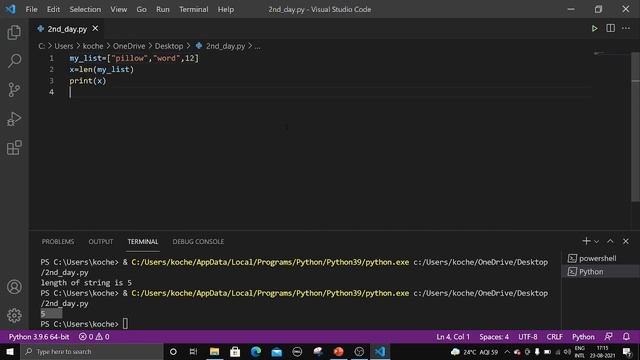The height and width of the screenshot is (360, 640).
Task: Click the koche breadcrumb segment
Action: coord(93,46)
